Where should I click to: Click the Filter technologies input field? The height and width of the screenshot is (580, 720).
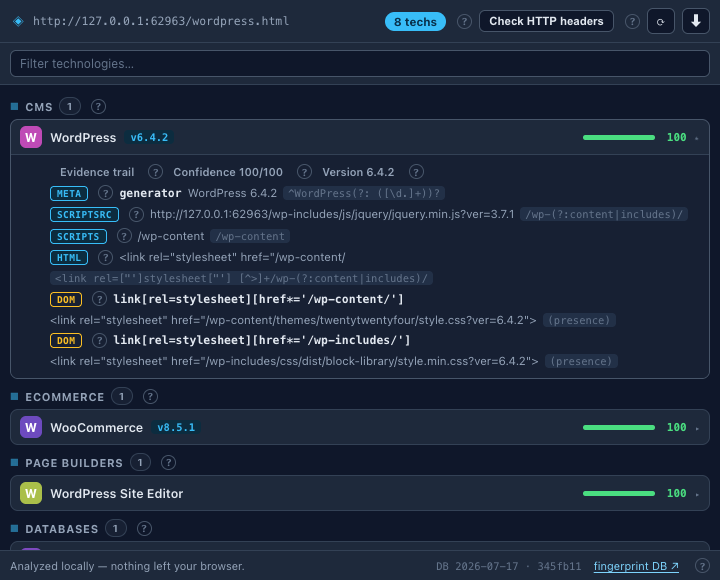[360, 63]
